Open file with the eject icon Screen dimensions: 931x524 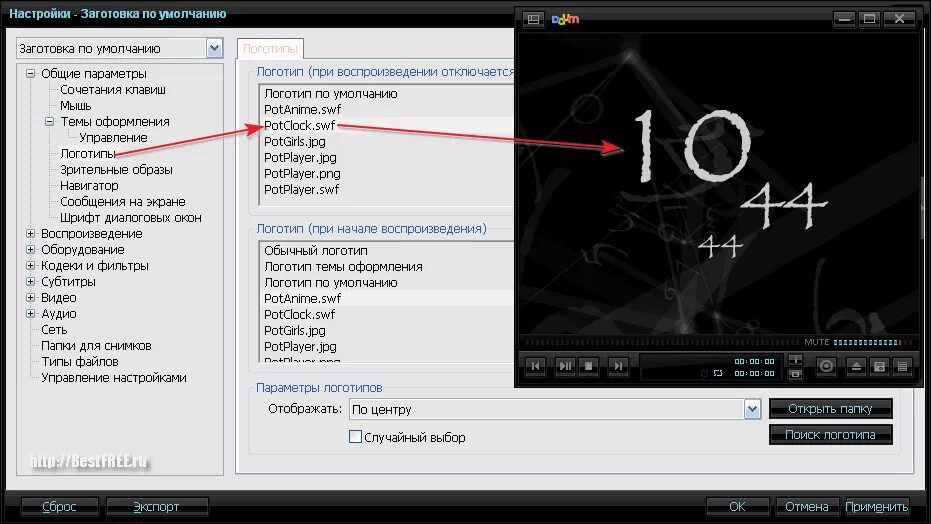pyautogui.click(x=856, y=366)
